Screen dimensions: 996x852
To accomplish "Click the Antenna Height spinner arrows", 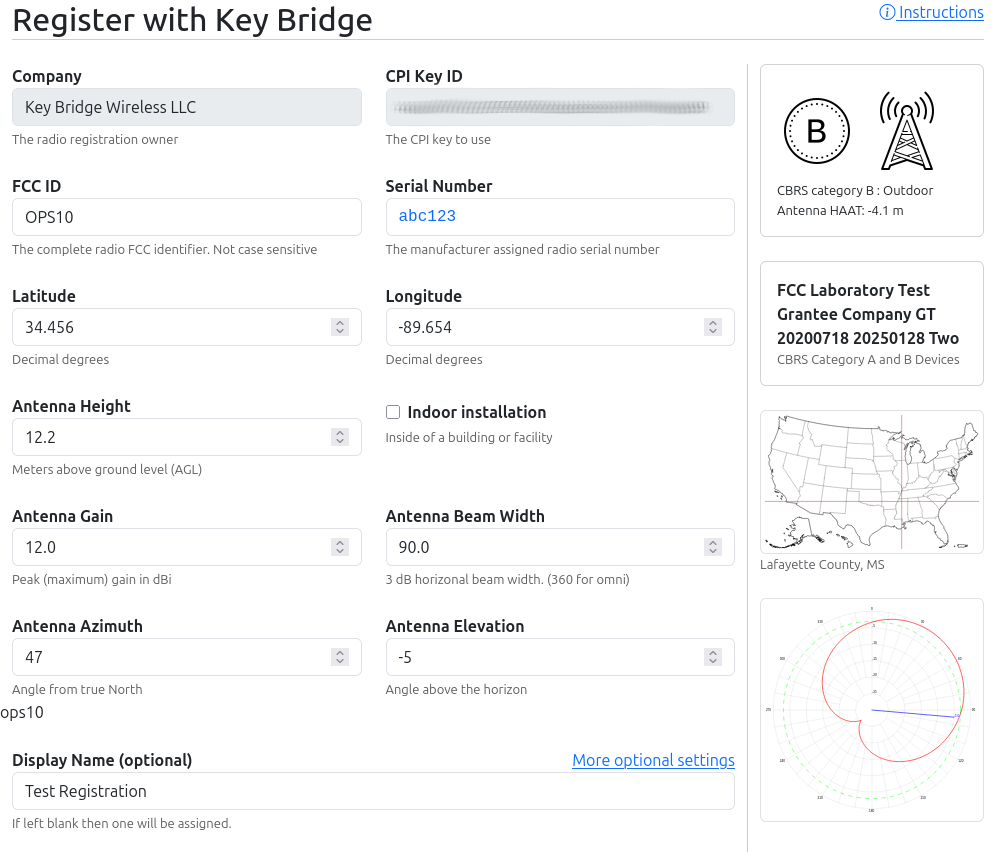I will coord(340,437).
